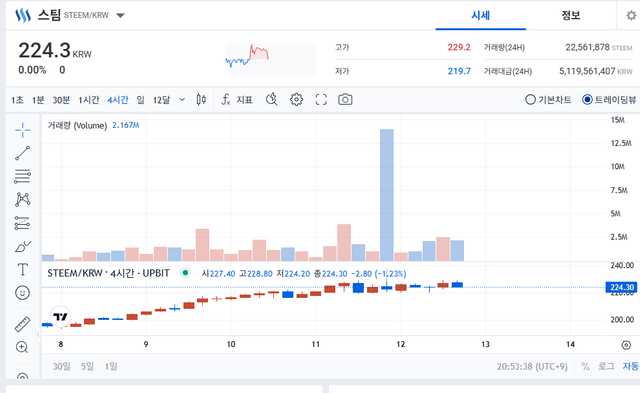Set interval to 30분

61,100
